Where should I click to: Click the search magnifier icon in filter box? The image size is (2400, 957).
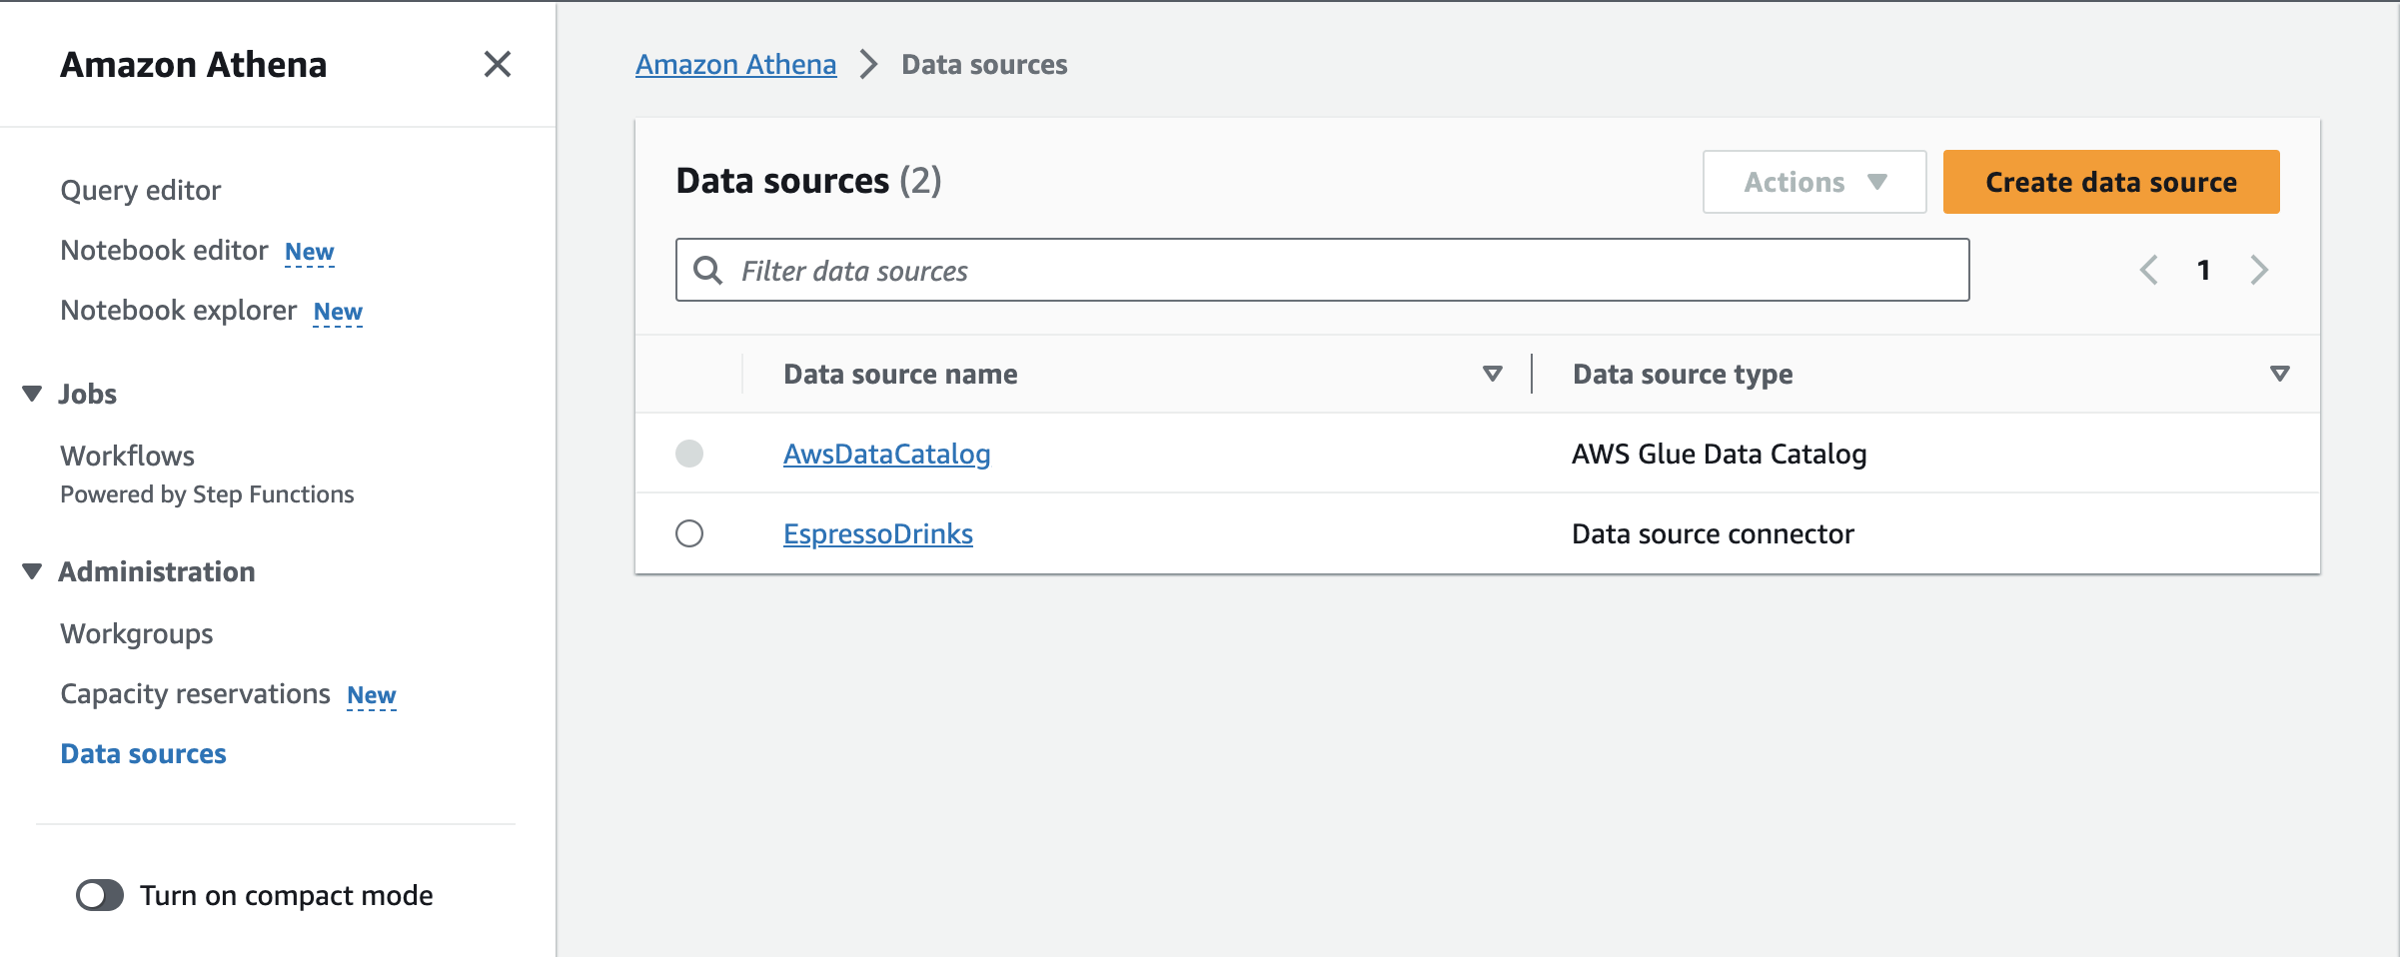click(708, 270)
